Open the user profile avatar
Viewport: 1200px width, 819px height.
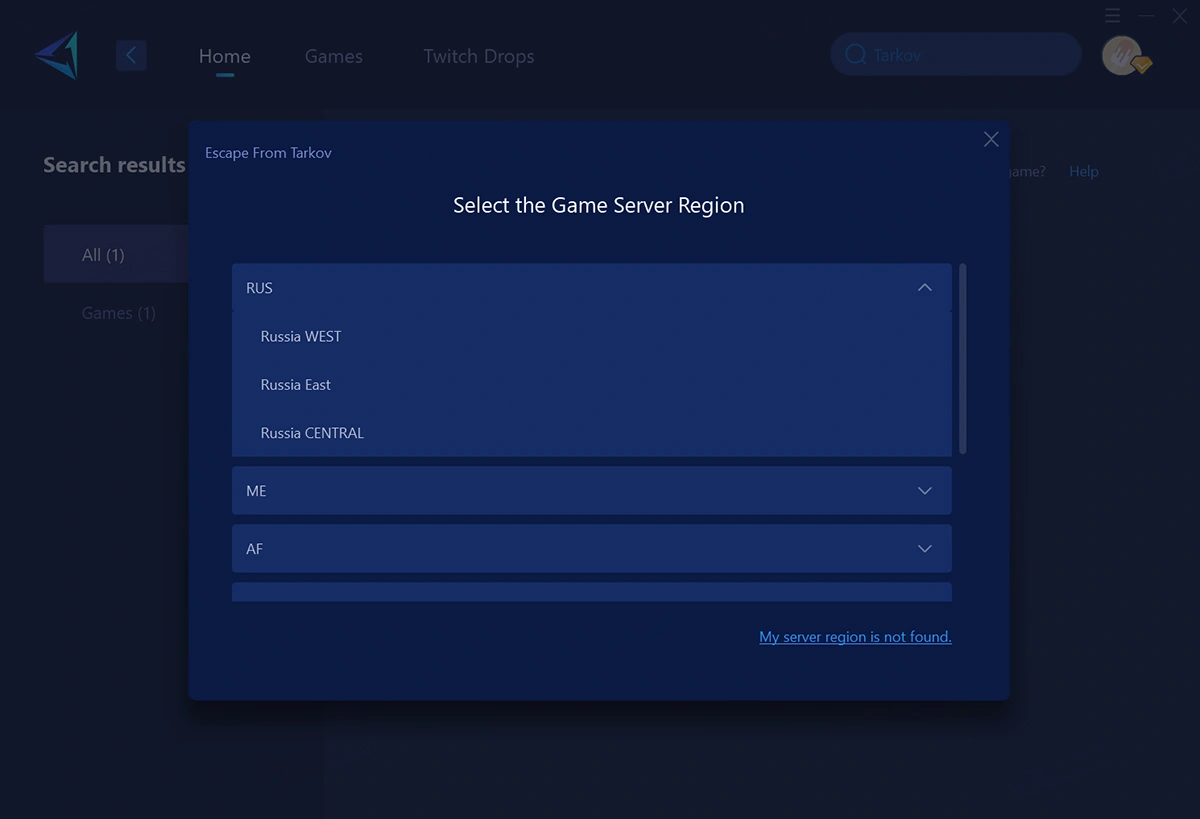click(x=1122, y=56)
